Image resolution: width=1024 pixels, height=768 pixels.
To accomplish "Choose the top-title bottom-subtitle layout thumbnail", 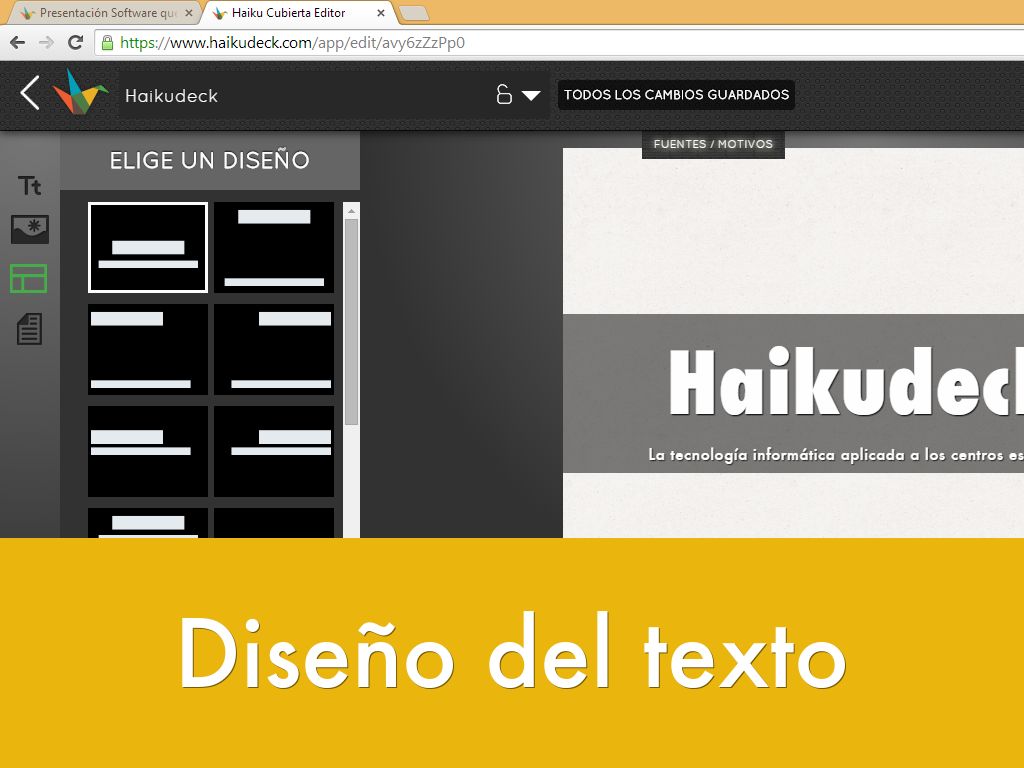I will (x=274, y=247).
